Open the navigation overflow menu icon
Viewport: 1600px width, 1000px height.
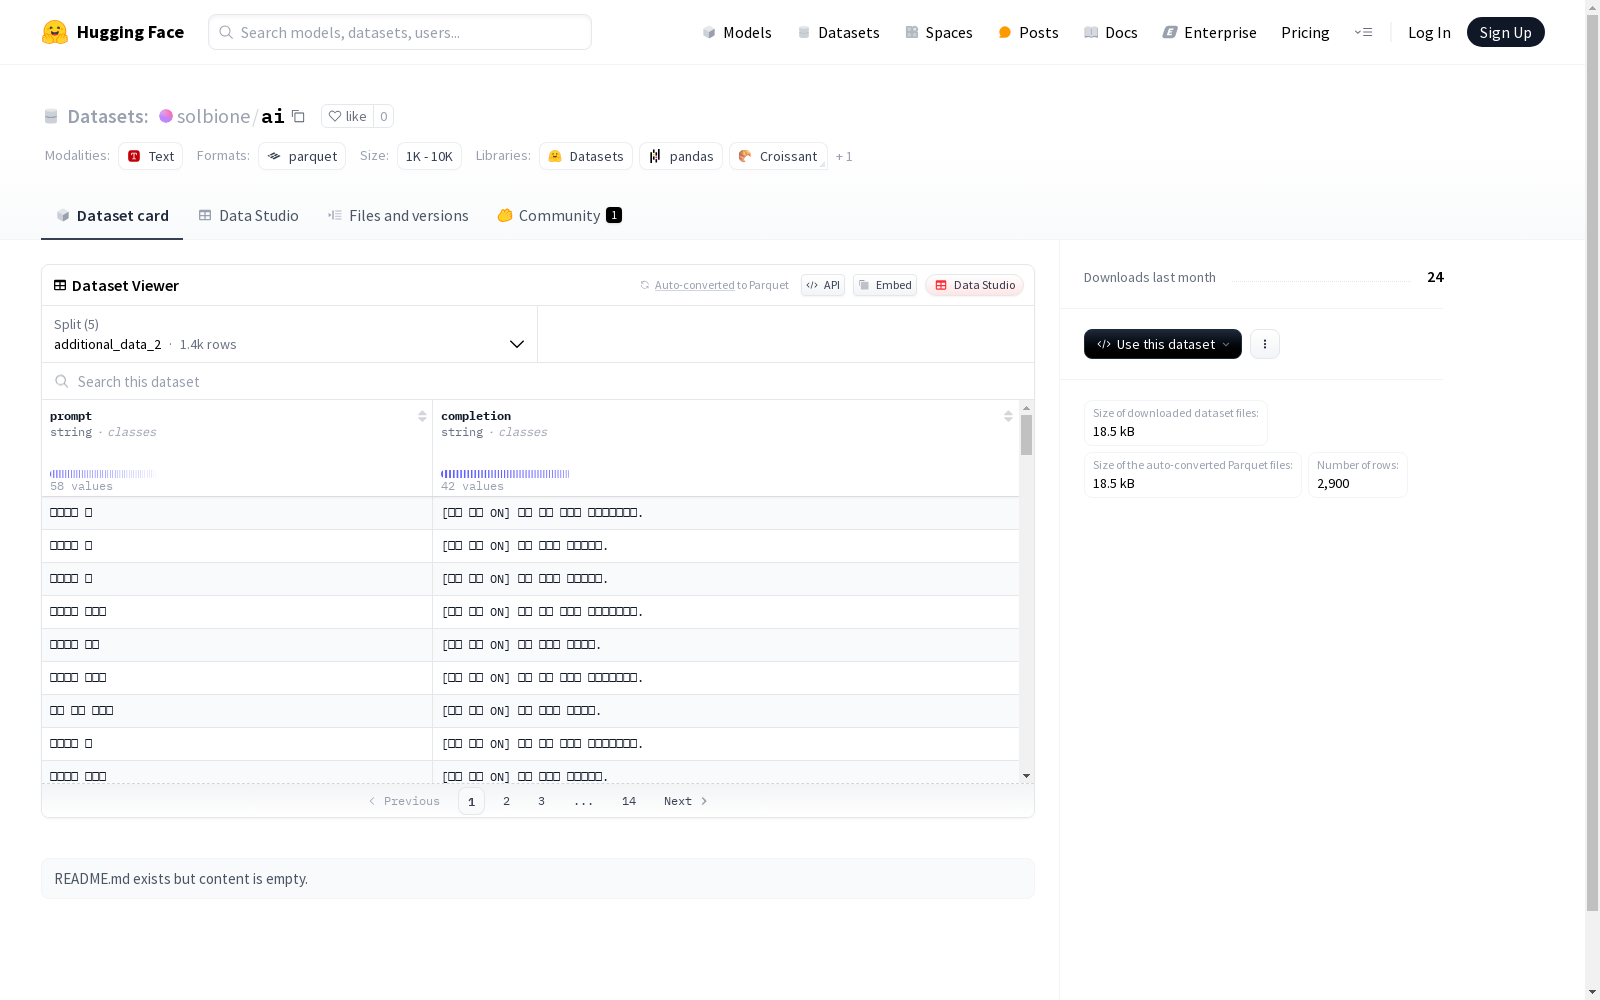1363,32
